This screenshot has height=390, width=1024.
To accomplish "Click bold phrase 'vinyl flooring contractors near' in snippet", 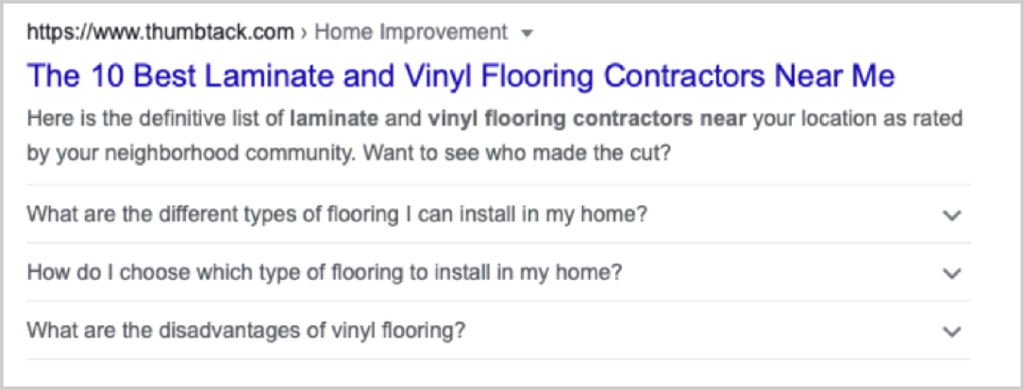I will pyautogui.click(x=586, y=120).
